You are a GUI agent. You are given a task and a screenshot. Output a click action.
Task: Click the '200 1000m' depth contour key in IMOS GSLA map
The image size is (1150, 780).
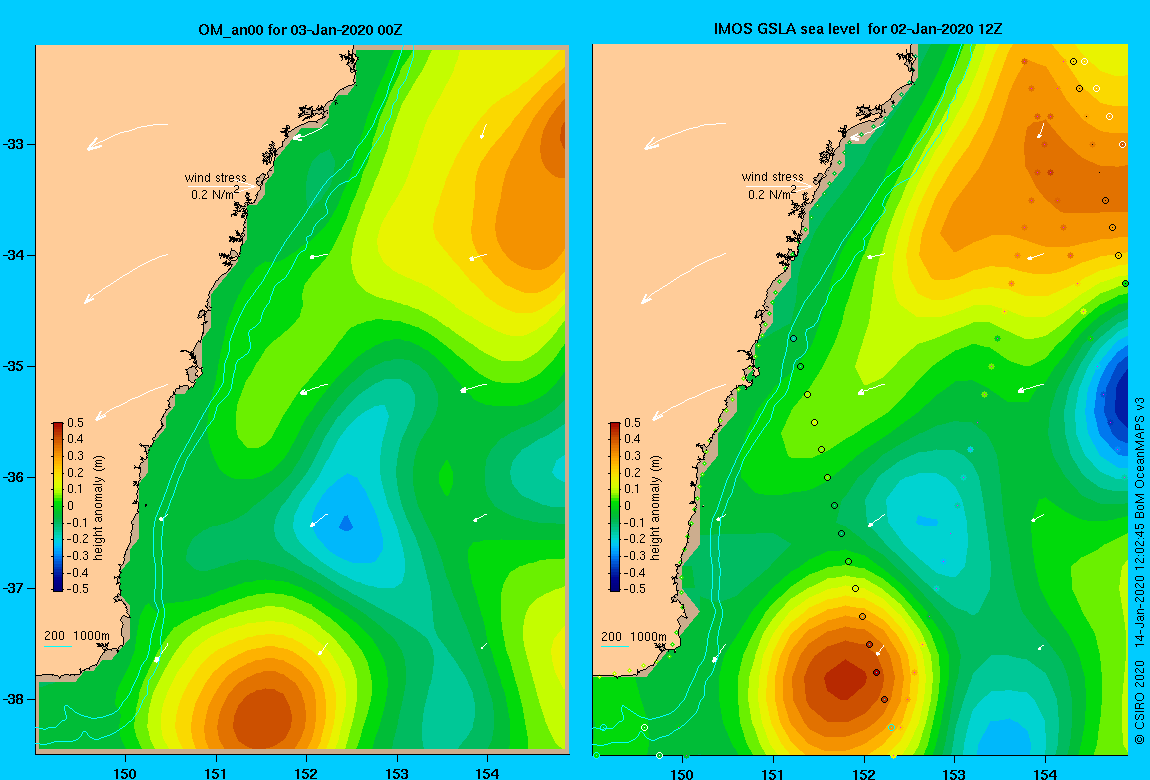click(x=634, y=636)
